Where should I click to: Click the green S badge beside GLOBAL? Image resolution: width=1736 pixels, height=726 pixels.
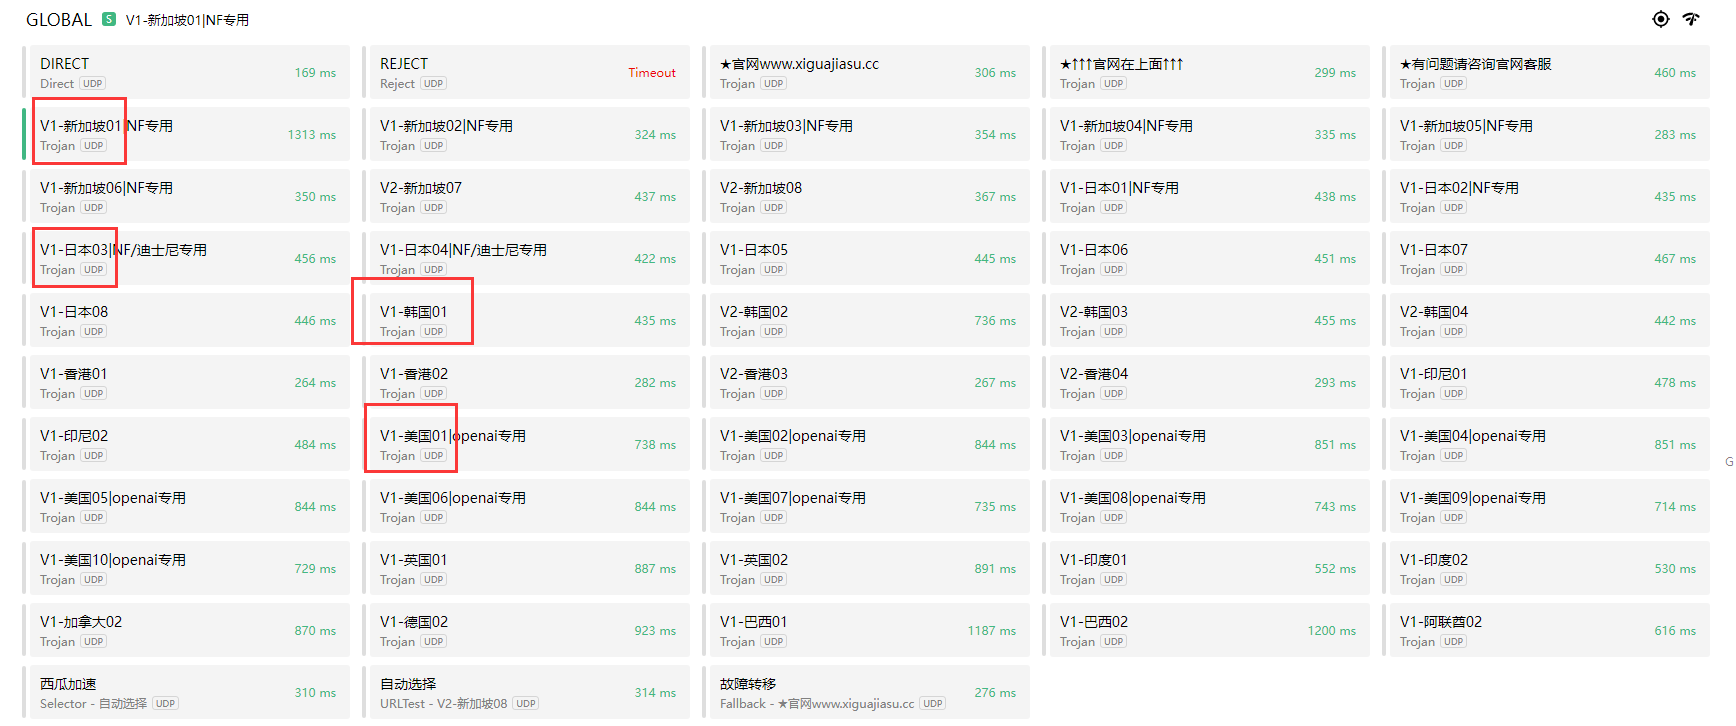tap(109, 19)
